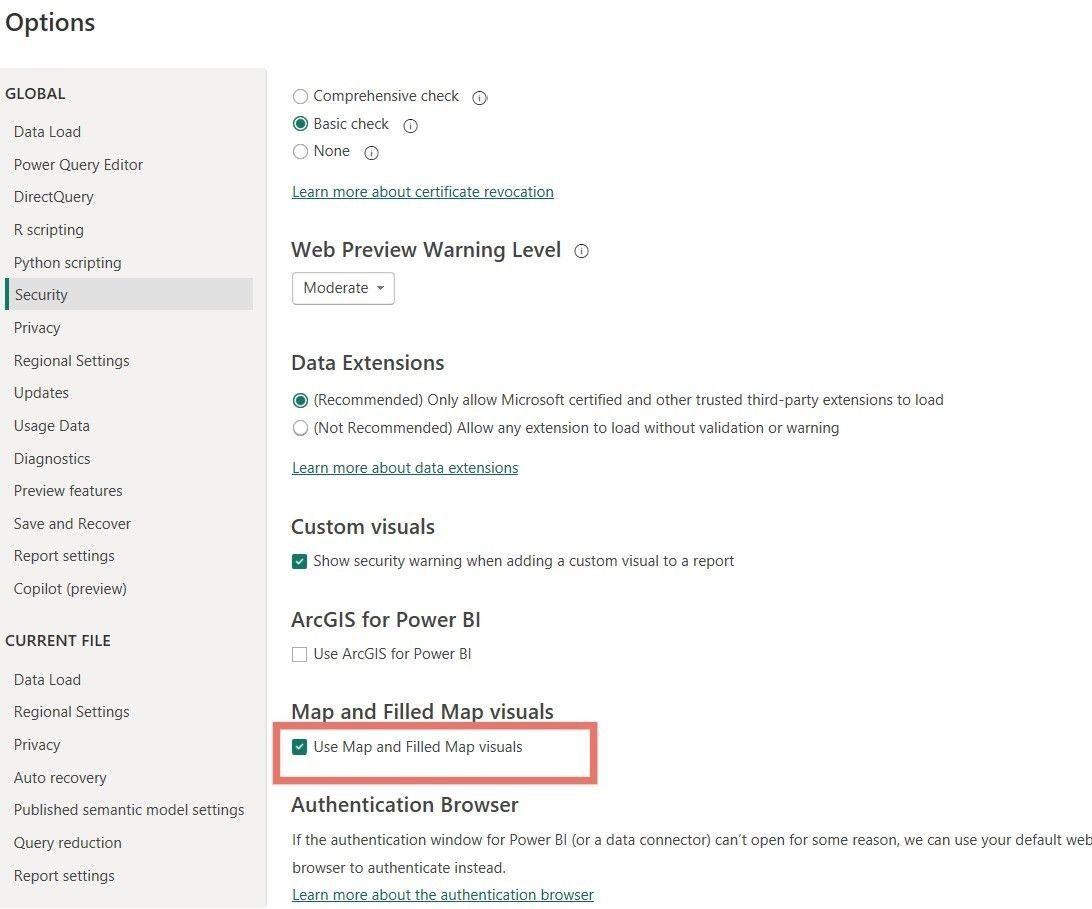This screenshot has height=909, width=1092.
Task: Open the Moderate warning level dropdown
Action: [343, 288]
